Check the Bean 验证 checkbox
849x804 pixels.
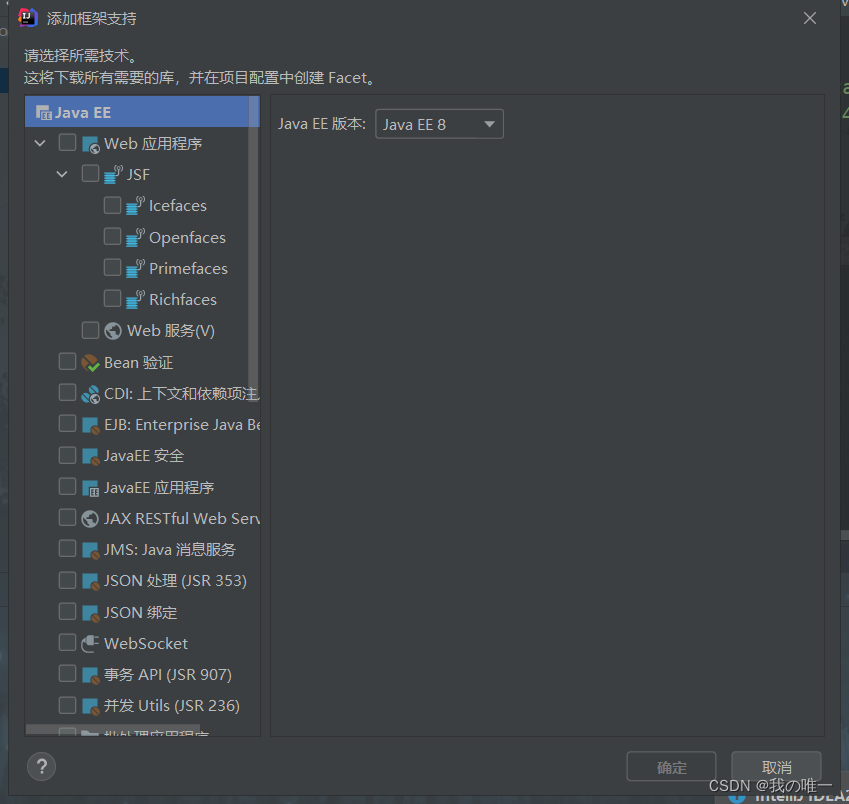(x=67, y=361)
